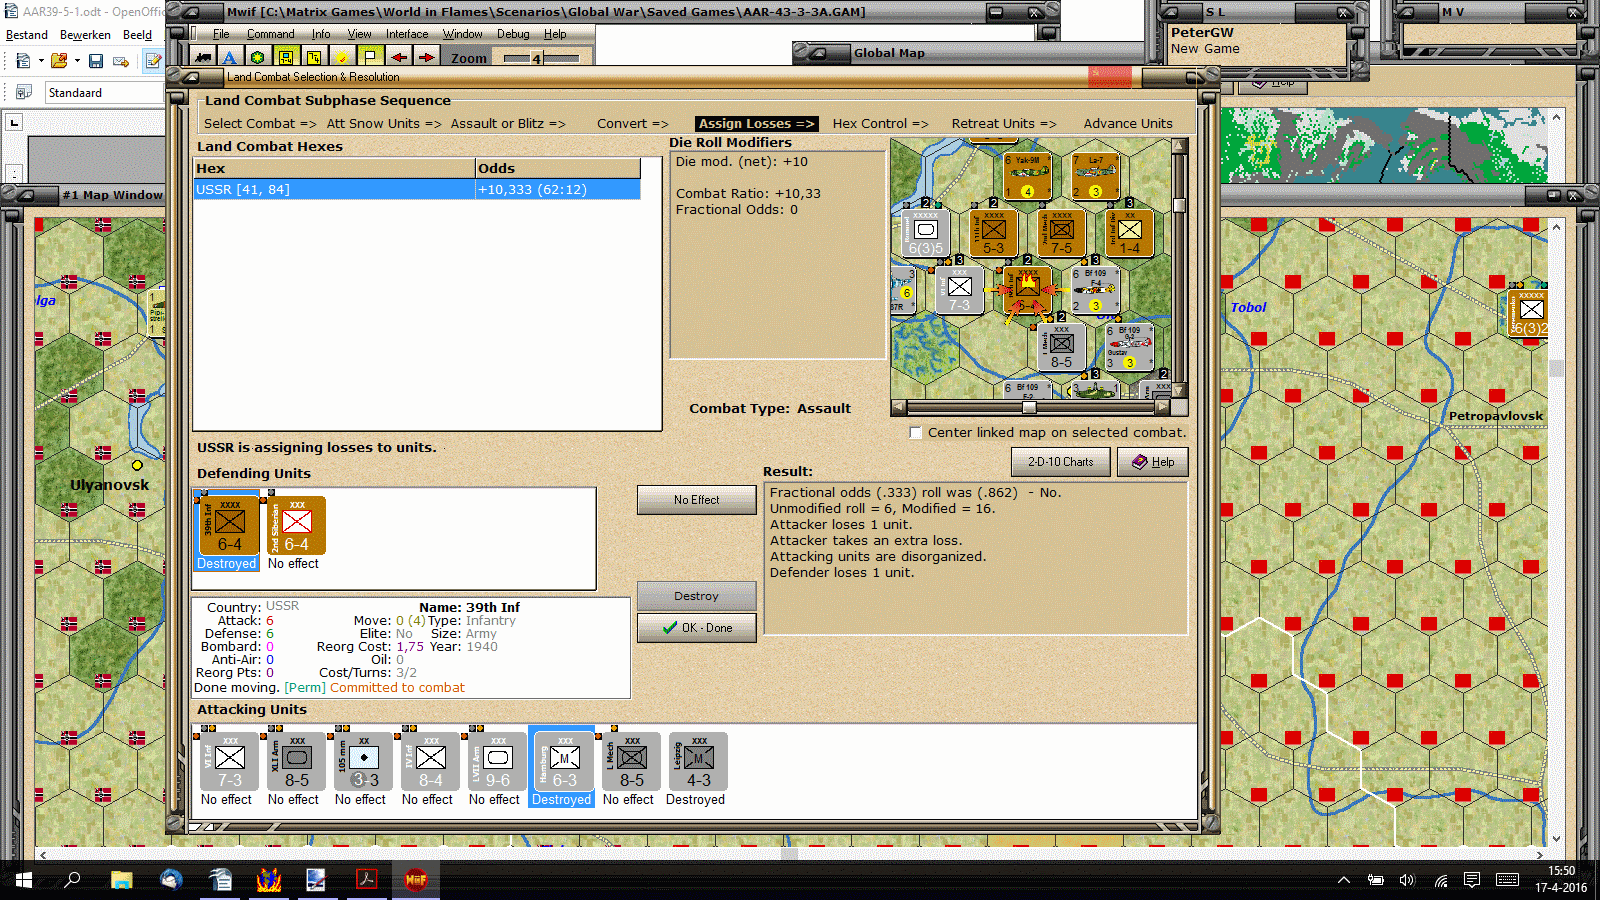Select the white flag toolbar icon
Screen dimensions: 1600x900
370,58
